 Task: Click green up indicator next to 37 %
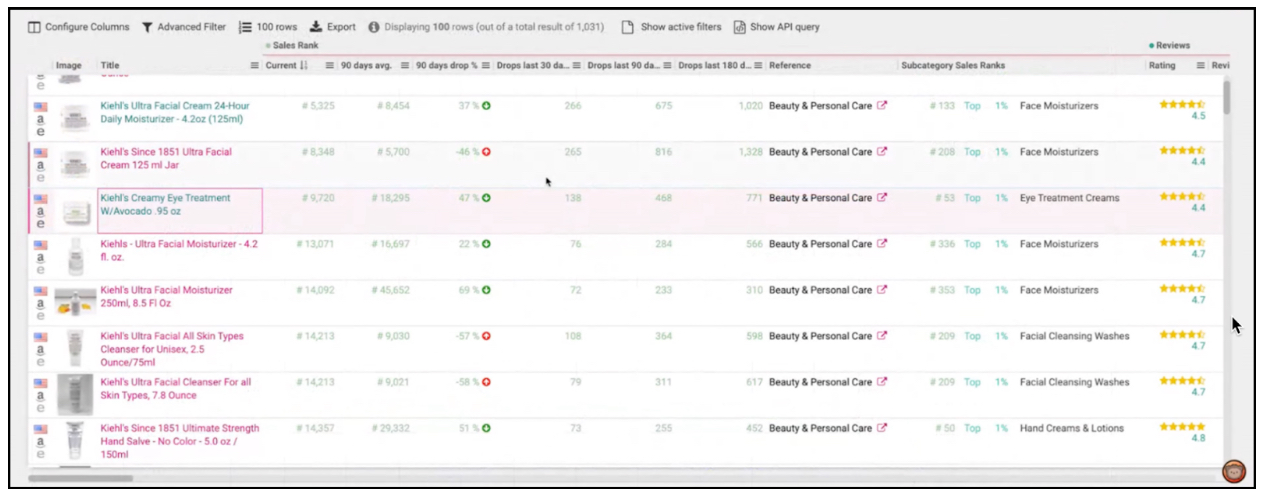click(486, 106)
